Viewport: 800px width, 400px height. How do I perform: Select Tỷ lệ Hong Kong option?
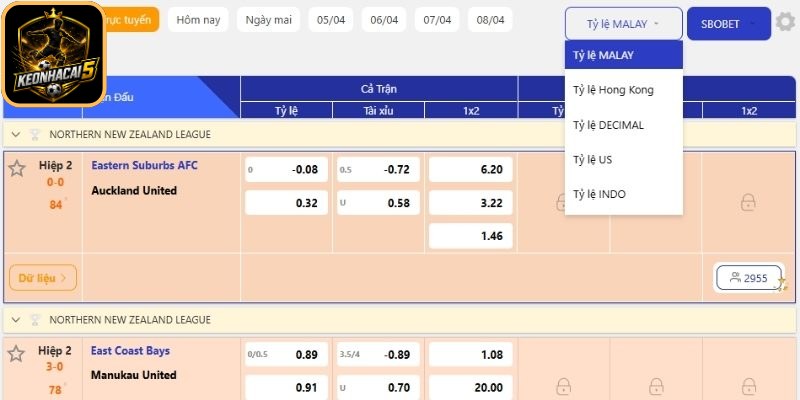(623, 90)
